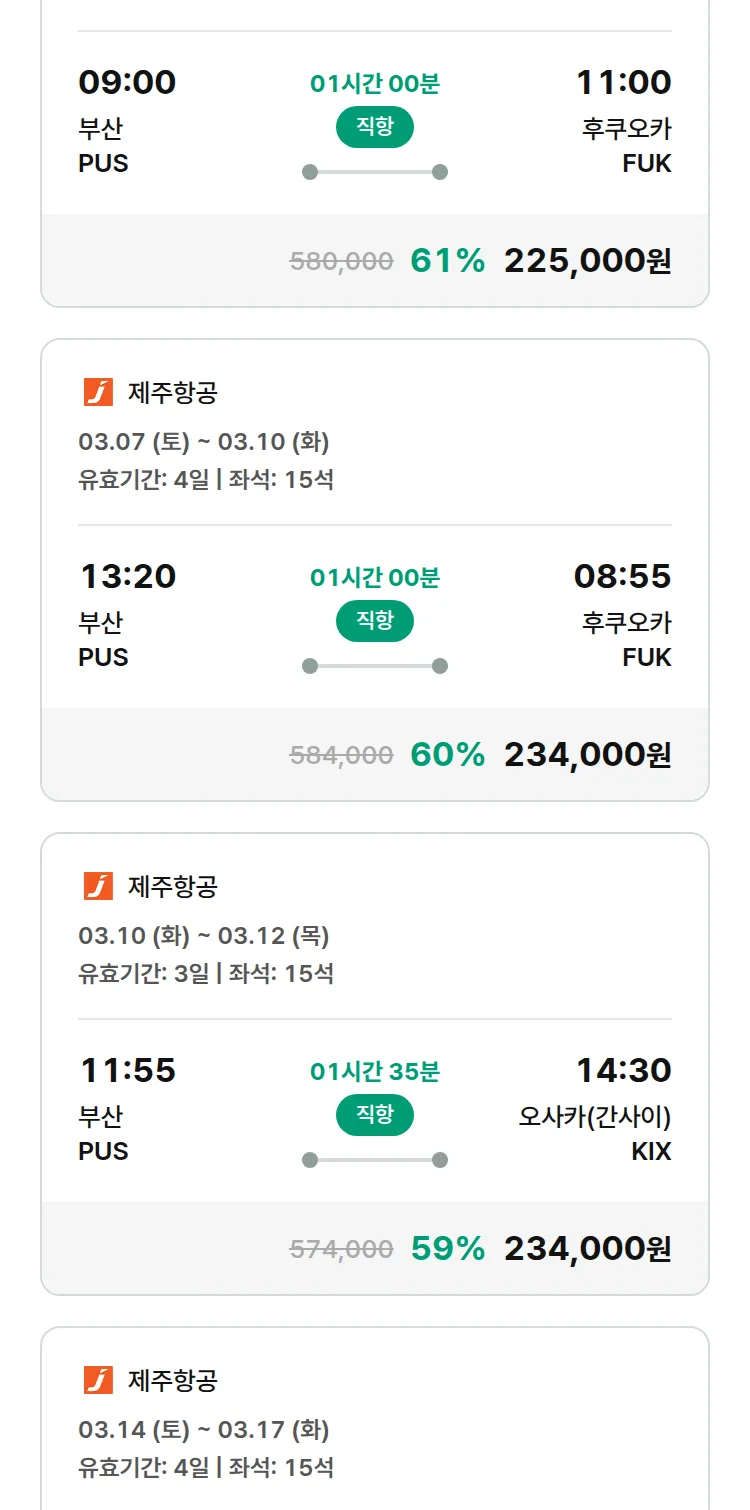Viewport: 750px width, 1510px height.
Task: Click the 오사카(간사이) destination name
Action: 594,1116
